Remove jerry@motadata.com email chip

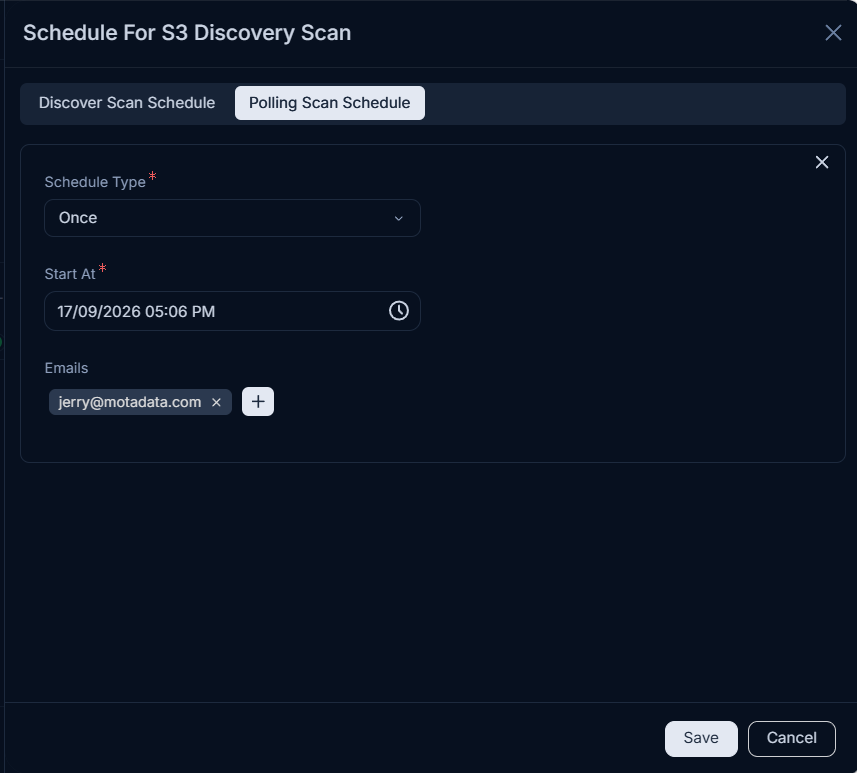pyautogui.click(x=216, y=402)
